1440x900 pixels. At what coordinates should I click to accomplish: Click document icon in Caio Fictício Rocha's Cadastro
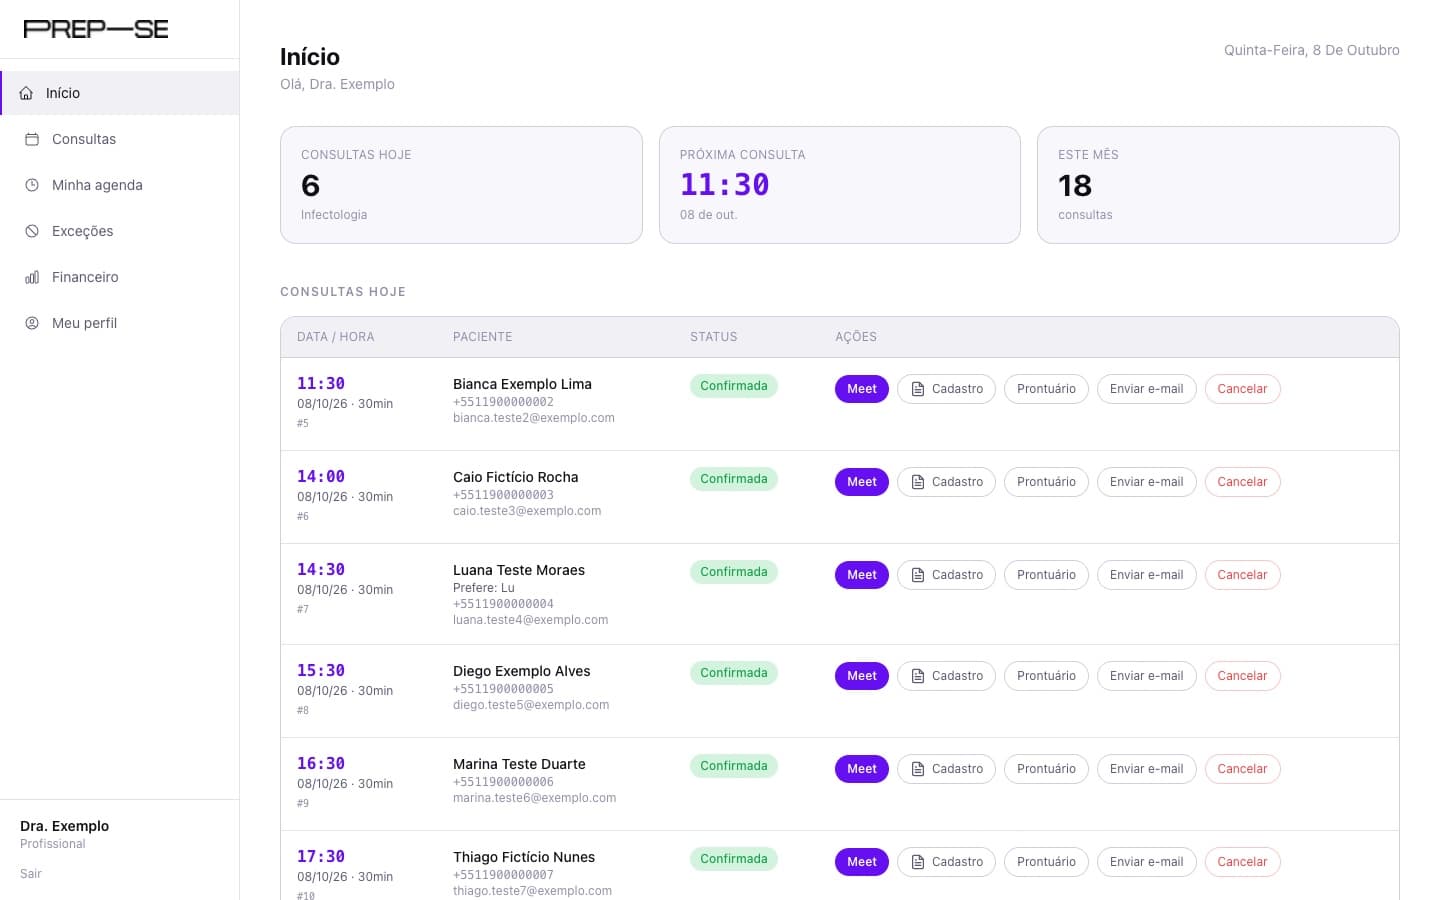point(918,482)
